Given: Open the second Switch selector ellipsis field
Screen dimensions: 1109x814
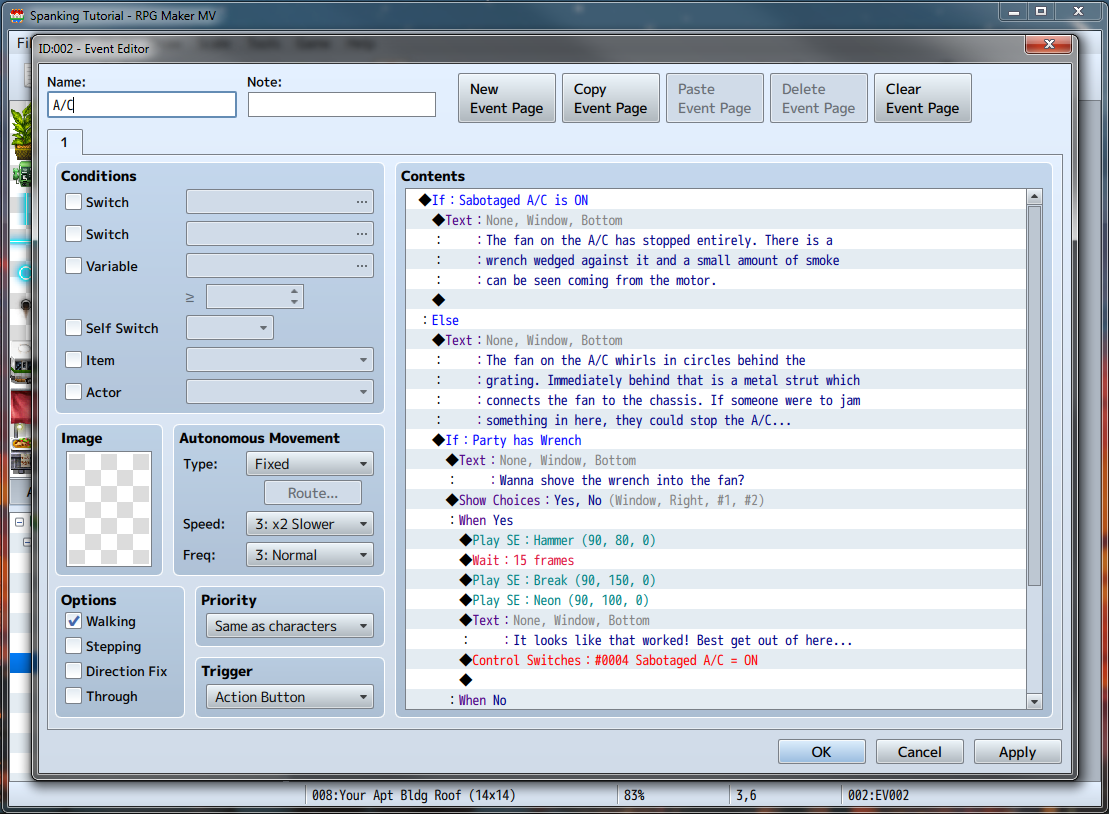Looking at the screenshot, I should point(280,233).
